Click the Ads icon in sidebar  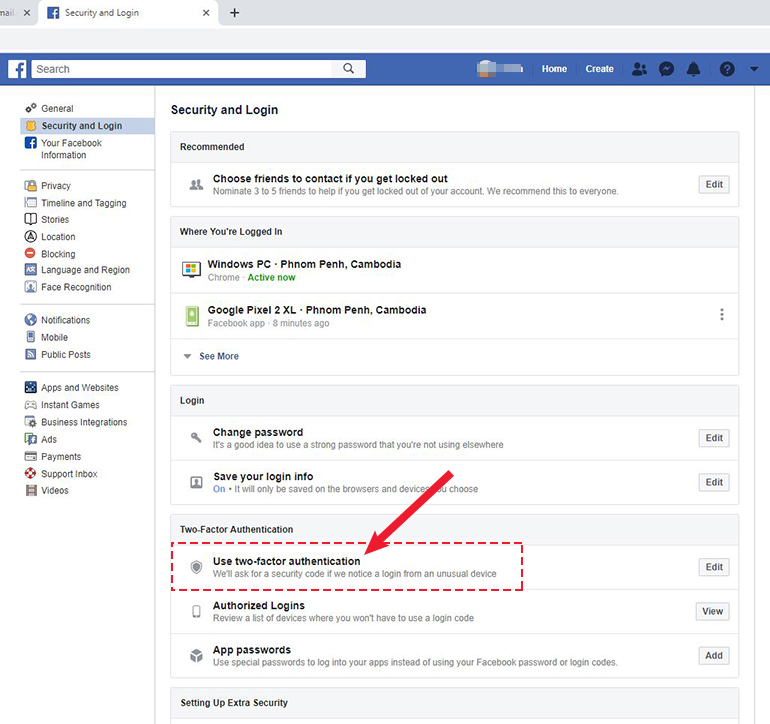(30, 439)
